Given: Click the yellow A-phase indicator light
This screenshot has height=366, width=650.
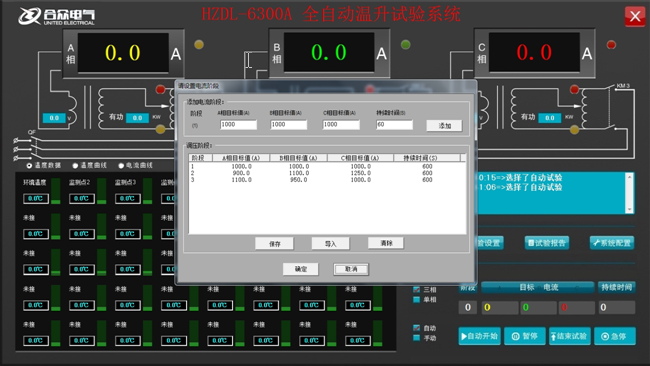Looking at the screenshot, I should point(199,44).
